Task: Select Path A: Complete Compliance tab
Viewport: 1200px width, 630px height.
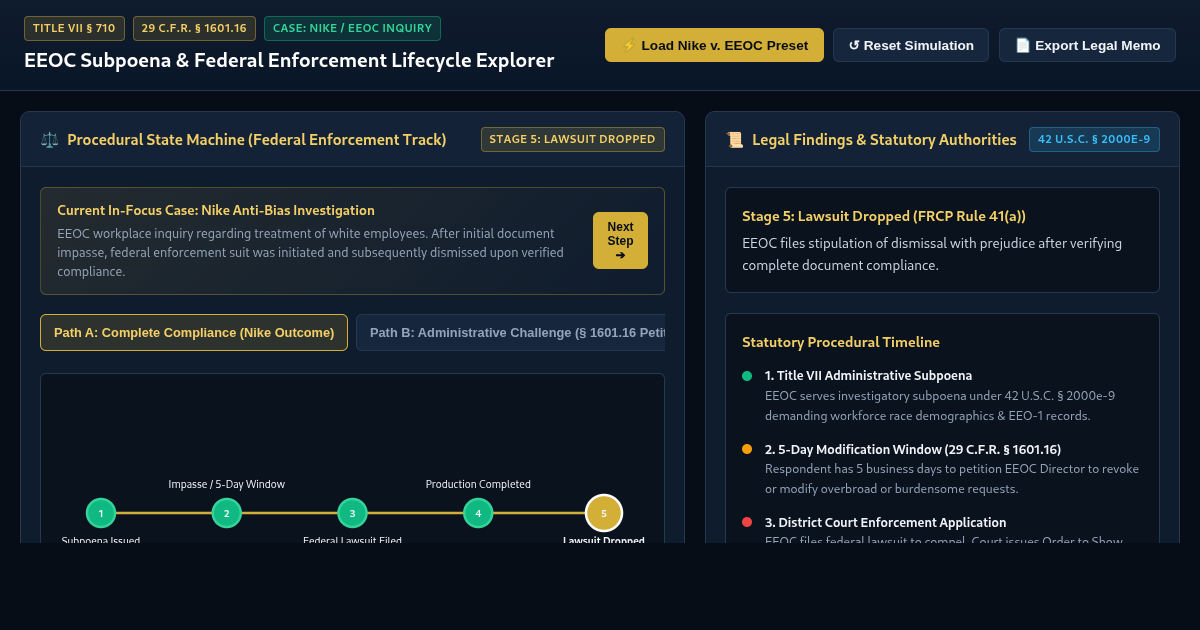Action: [x=194, y=333]
